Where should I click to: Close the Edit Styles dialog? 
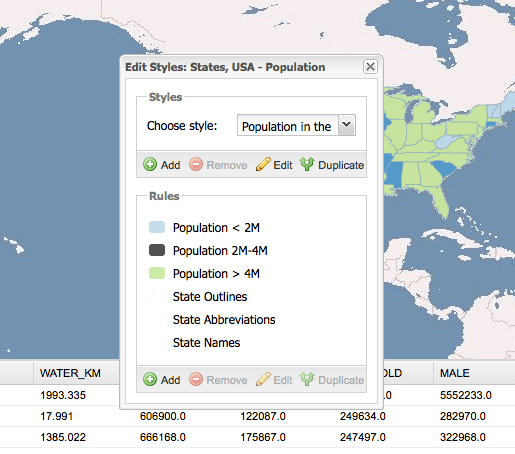pos(370,67)
